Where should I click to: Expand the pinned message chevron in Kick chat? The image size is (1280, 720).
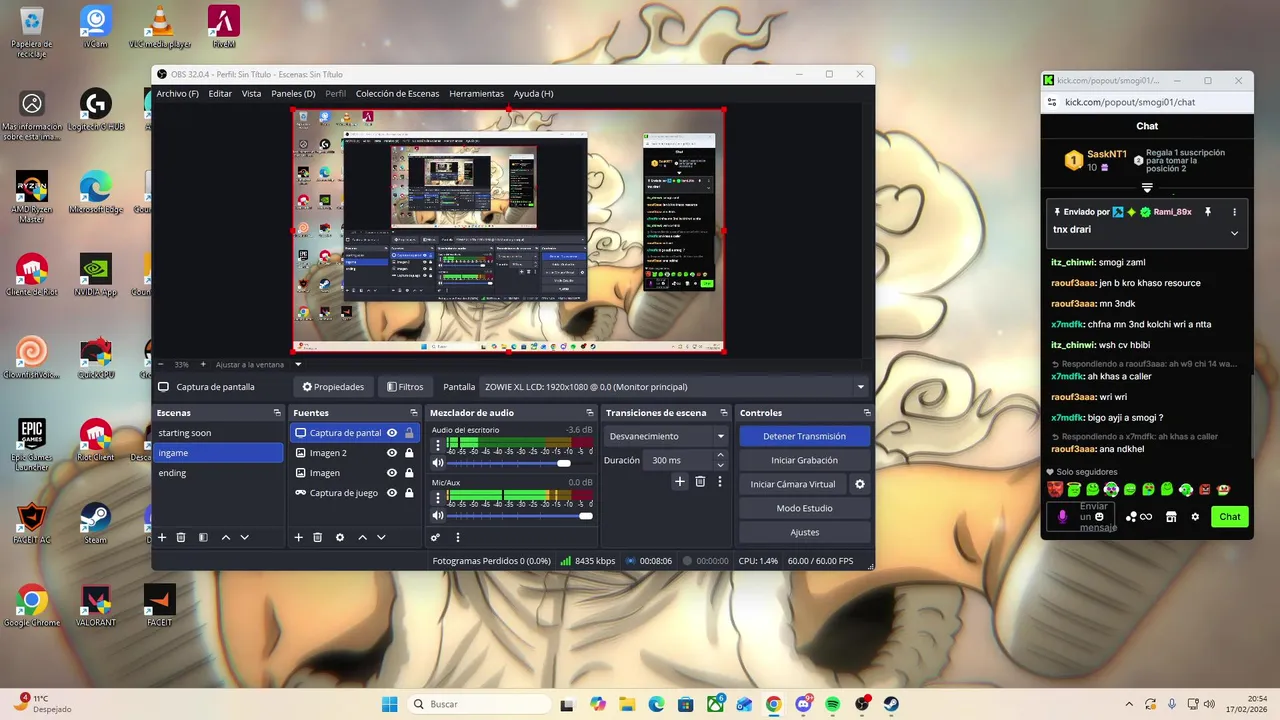(x=1234, y=233)
